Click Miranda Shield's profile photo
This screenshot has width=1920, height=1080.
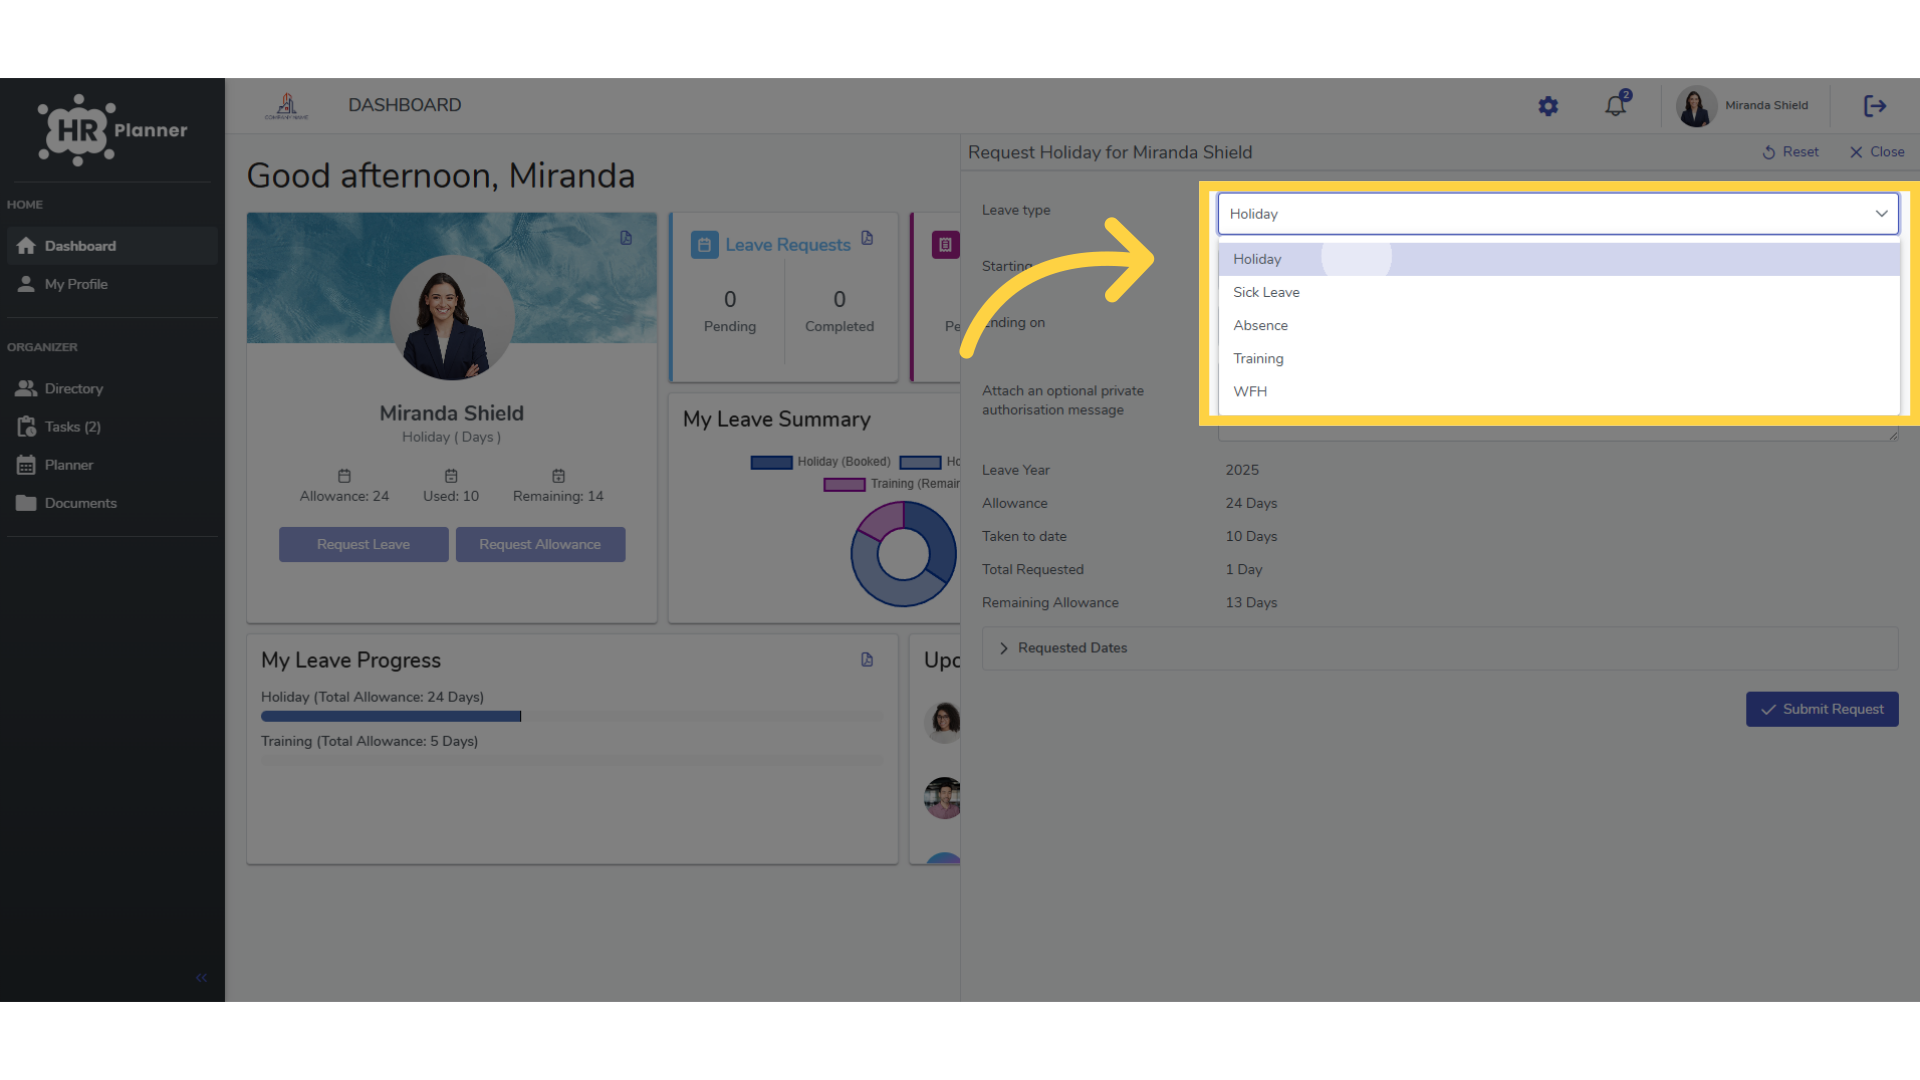coord(452,318)
